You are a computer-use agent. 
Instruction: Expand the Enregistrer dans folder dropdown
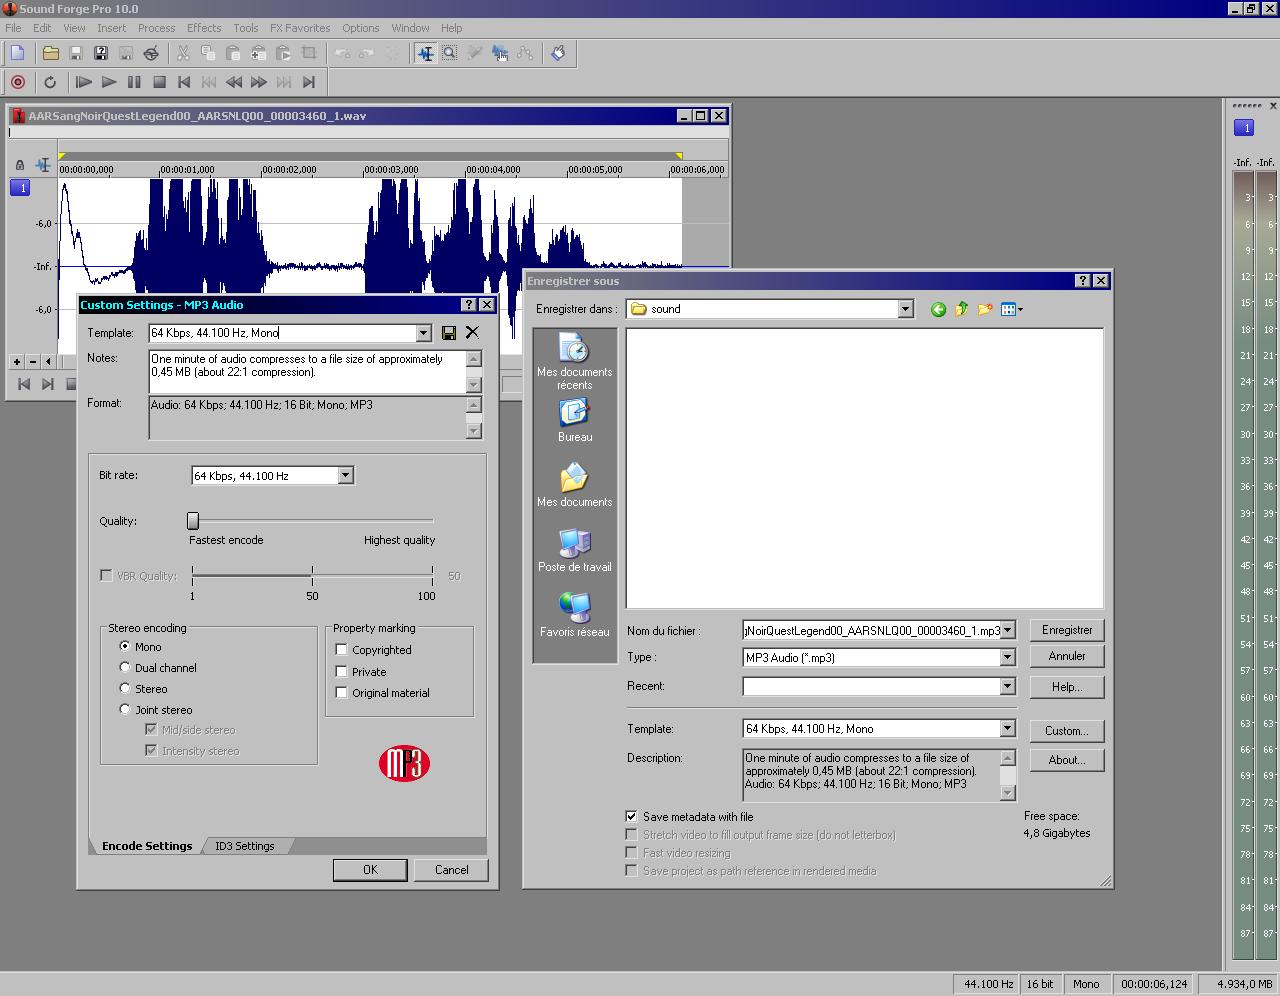coord(905,309)
